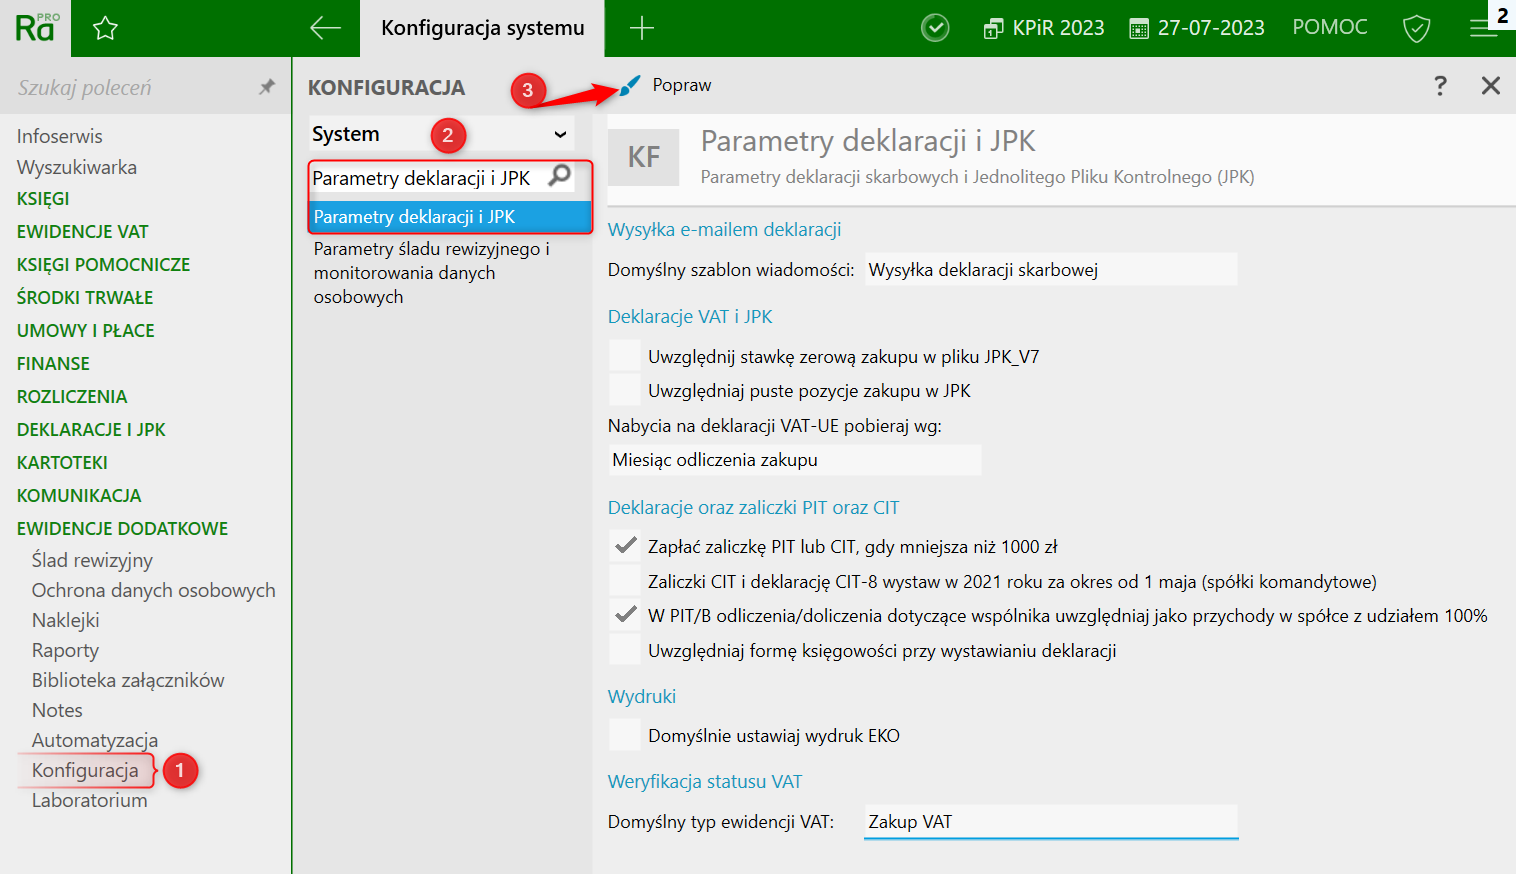Open a new tab with plus icon
The width and height of the screenshot is (1516, 874).
pyautogui.click(x=642, y=28)
